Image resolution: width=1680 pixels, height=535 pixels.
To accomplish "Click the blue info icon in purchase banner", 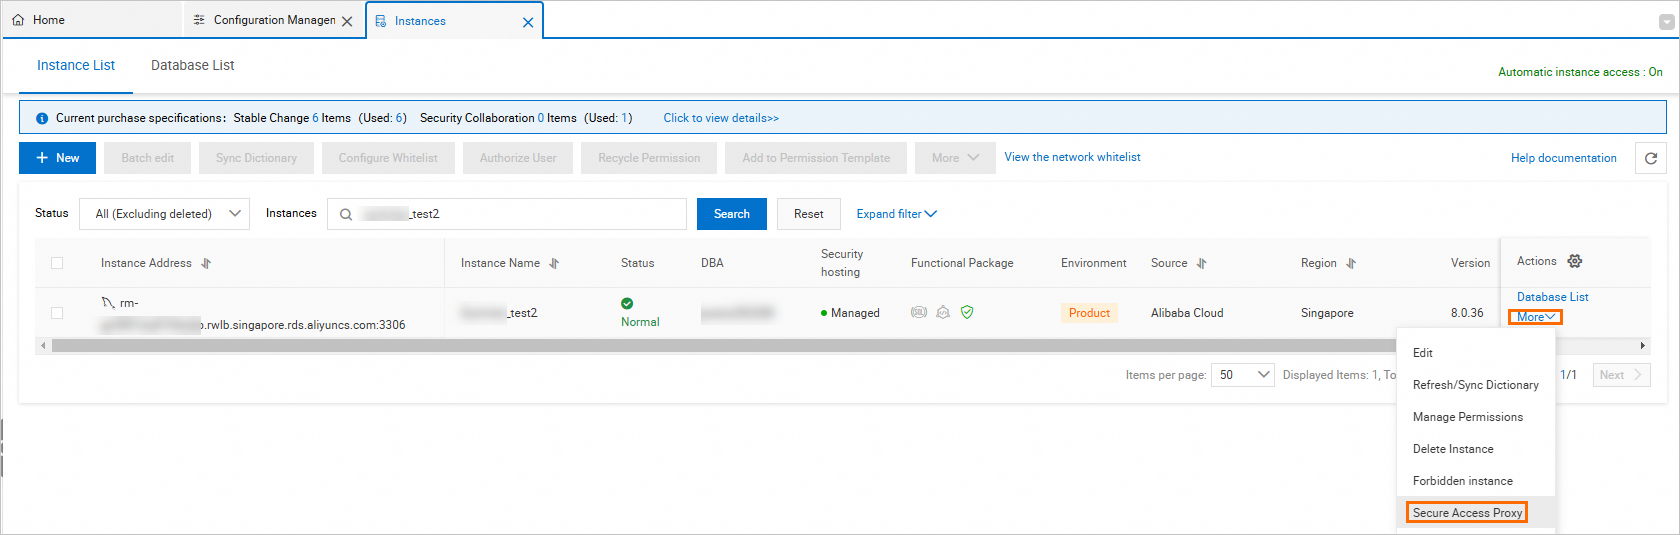I will point(42,118).
